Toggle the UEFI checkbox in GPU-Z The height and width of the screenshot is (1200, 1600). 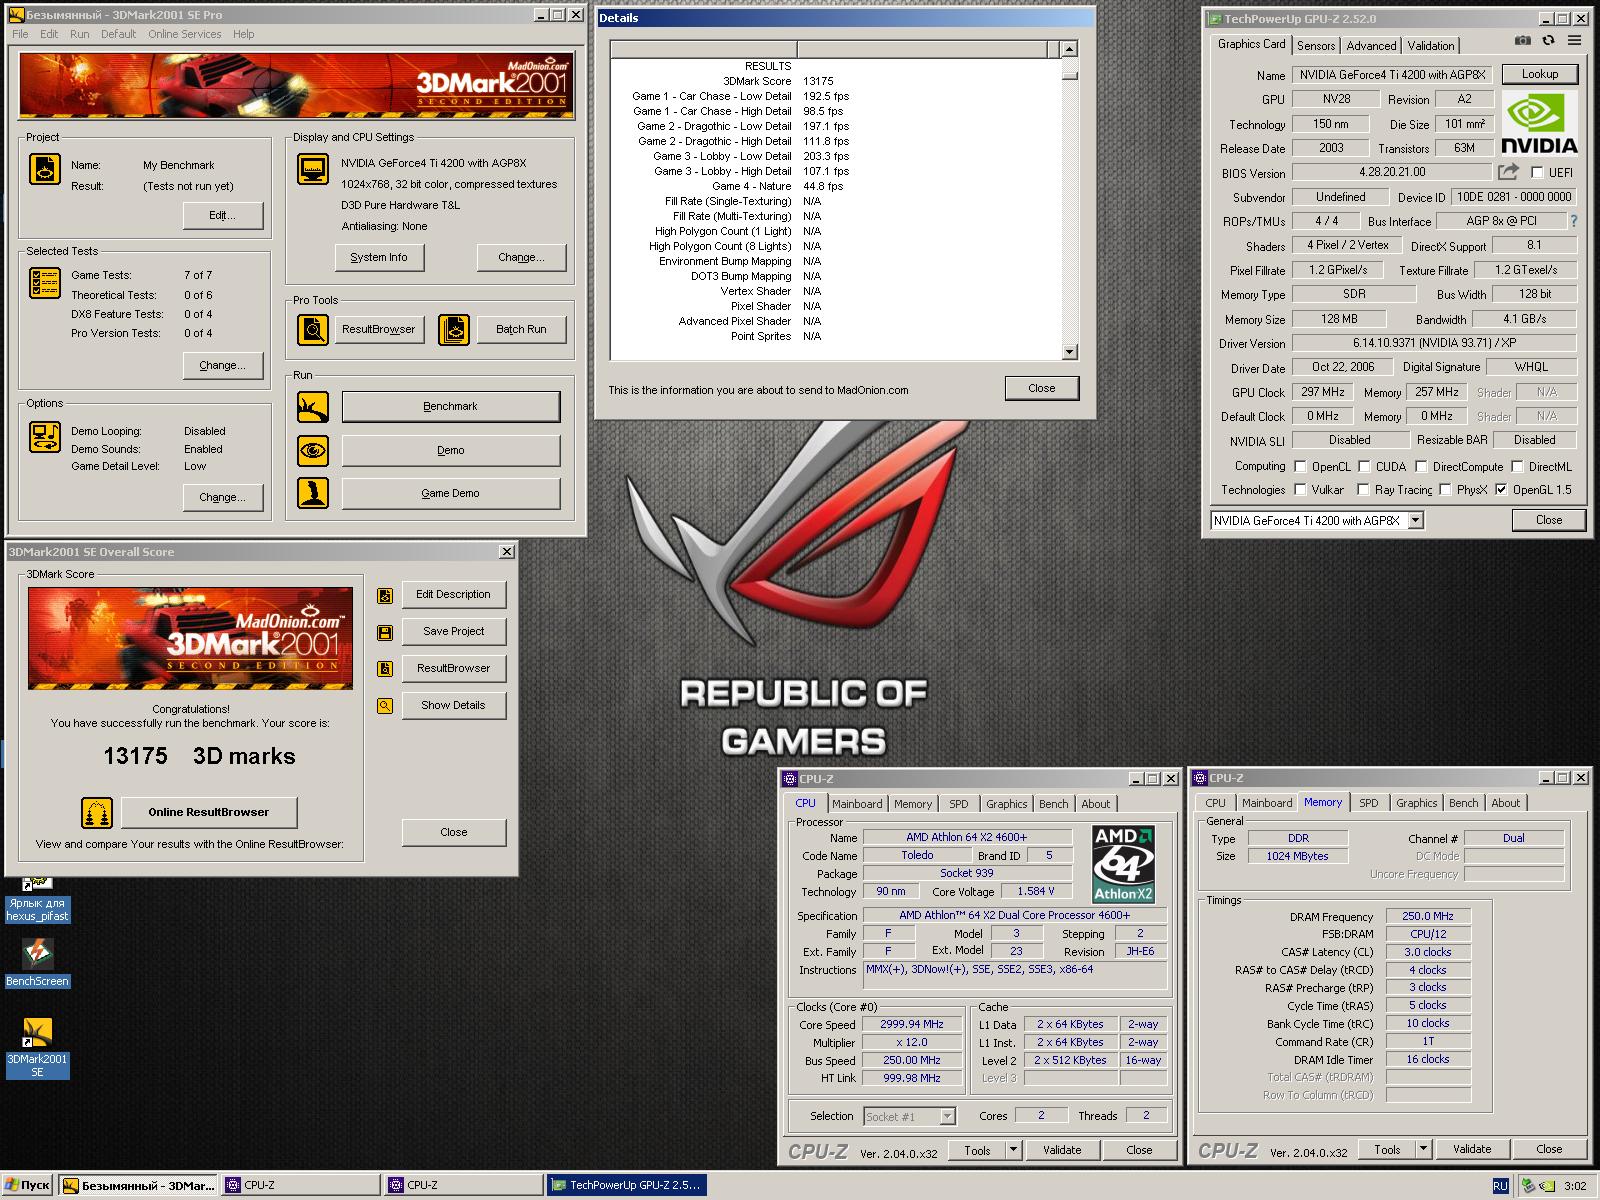click(x=1538, y=173)
